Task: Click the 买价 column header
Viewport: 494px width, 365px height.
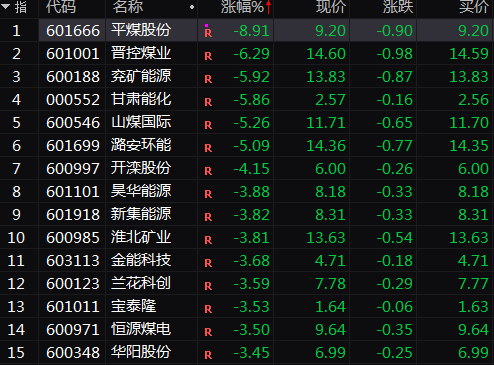Action: point(474,7)
